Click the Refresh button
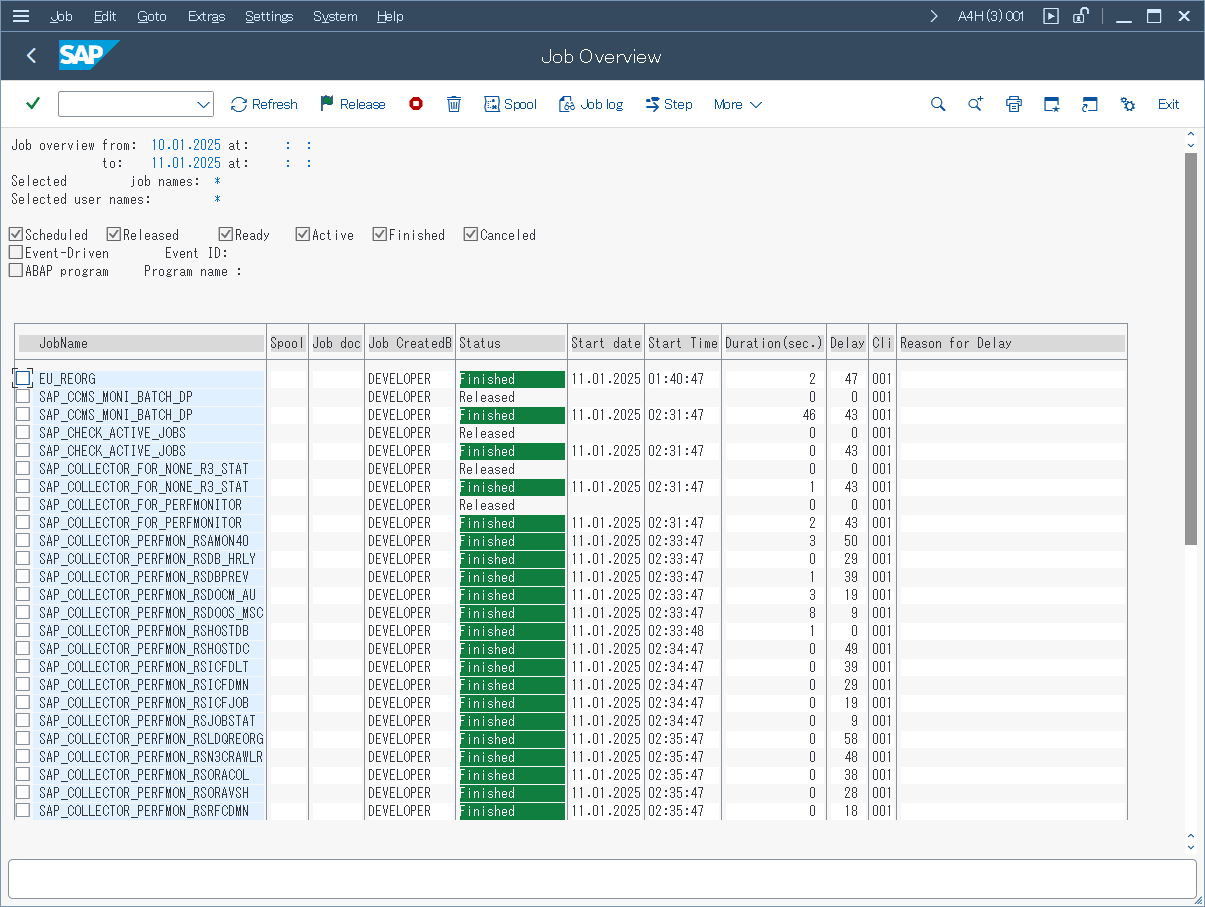Viewport: 1205px width, 907px height. pyautogui.click(x=264, y=104)
